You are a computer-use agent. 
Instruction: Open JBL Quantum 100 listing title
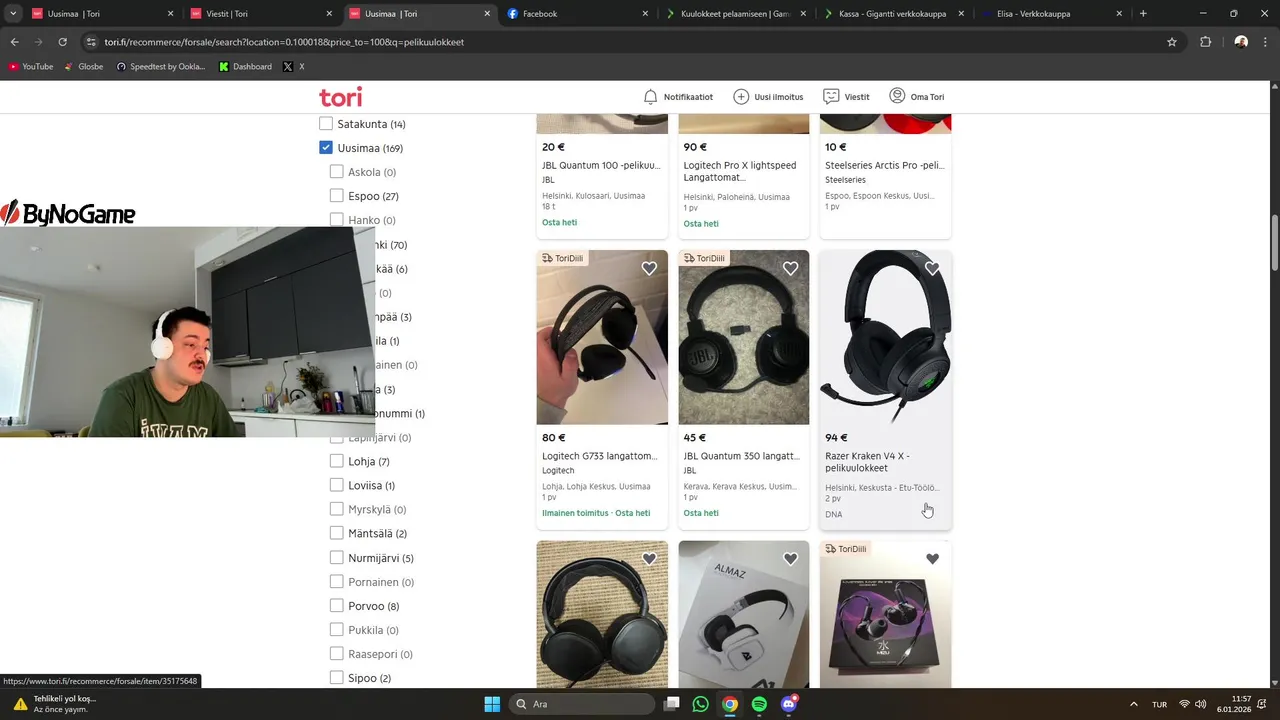pyautogui.click(x=601, y=165)
